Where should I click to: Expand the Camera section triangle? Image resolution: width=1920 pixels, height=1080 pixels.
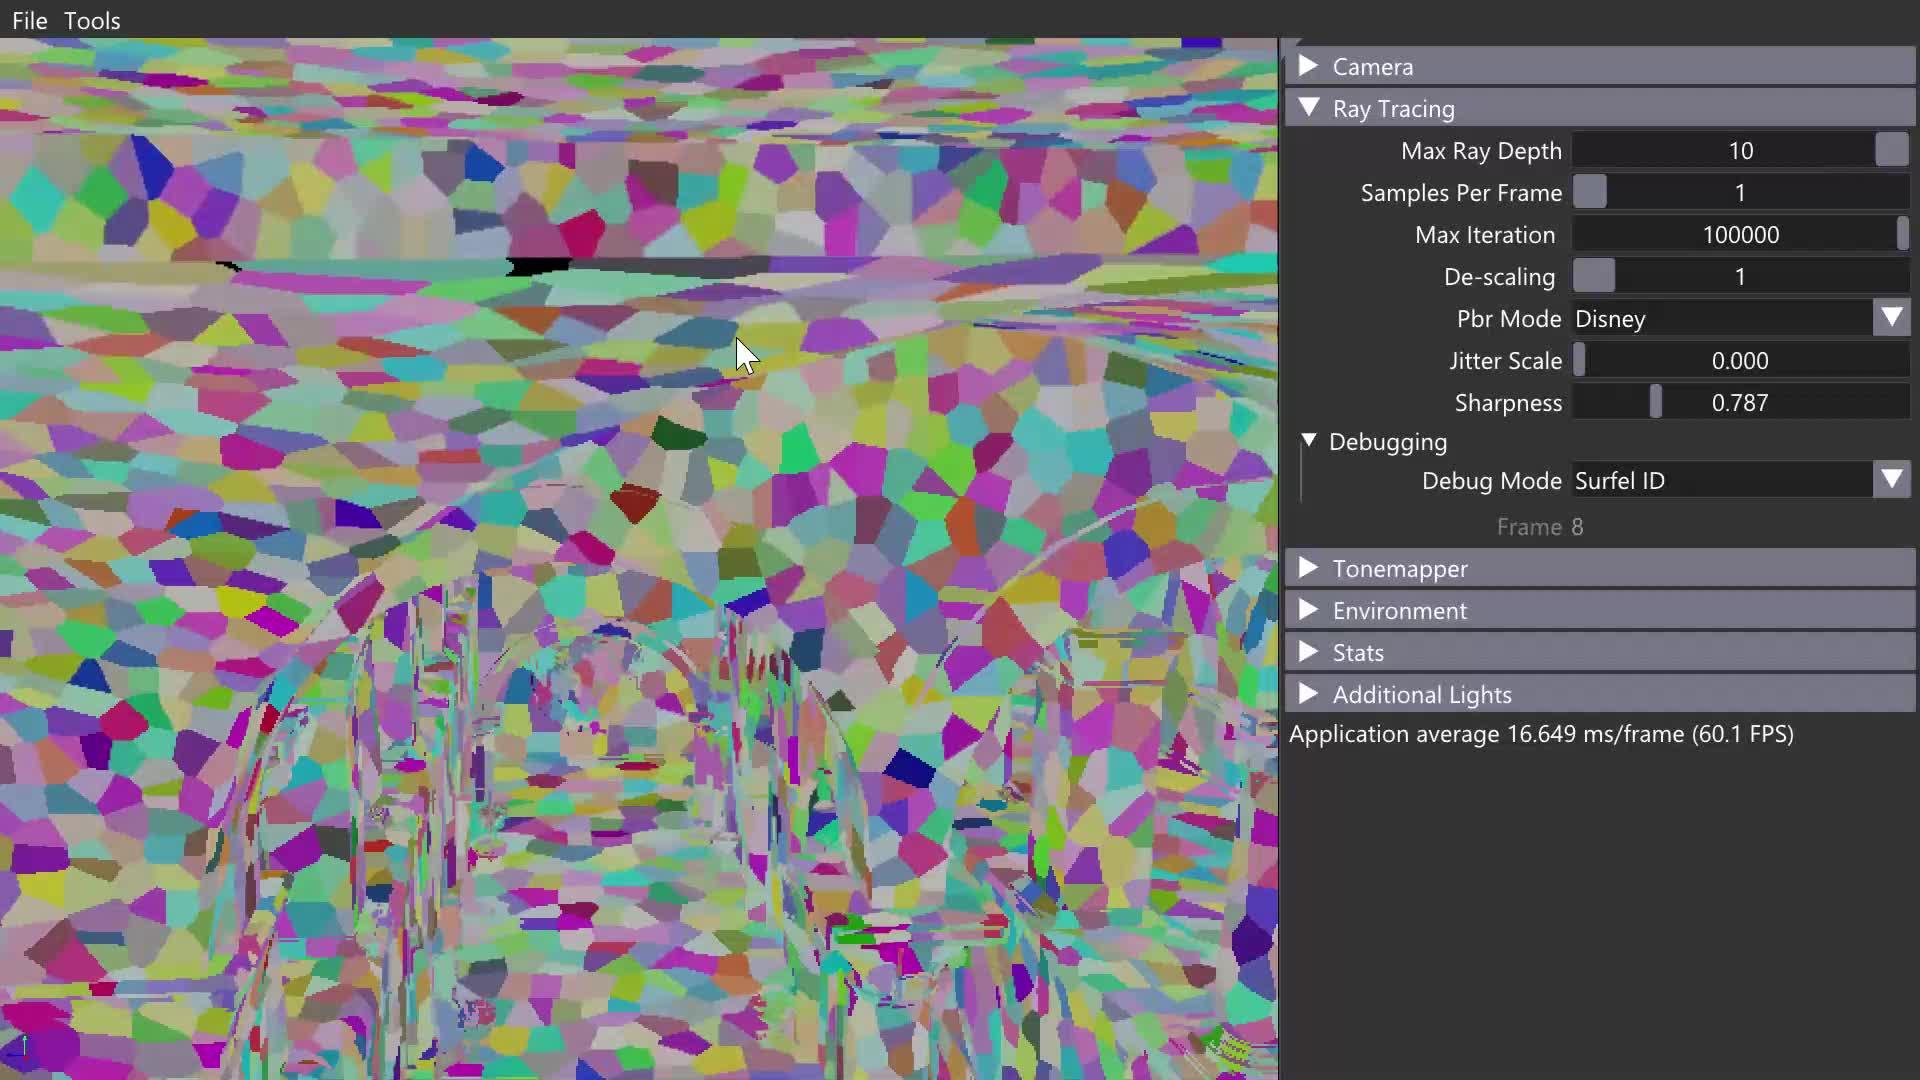pos(1308,66)
